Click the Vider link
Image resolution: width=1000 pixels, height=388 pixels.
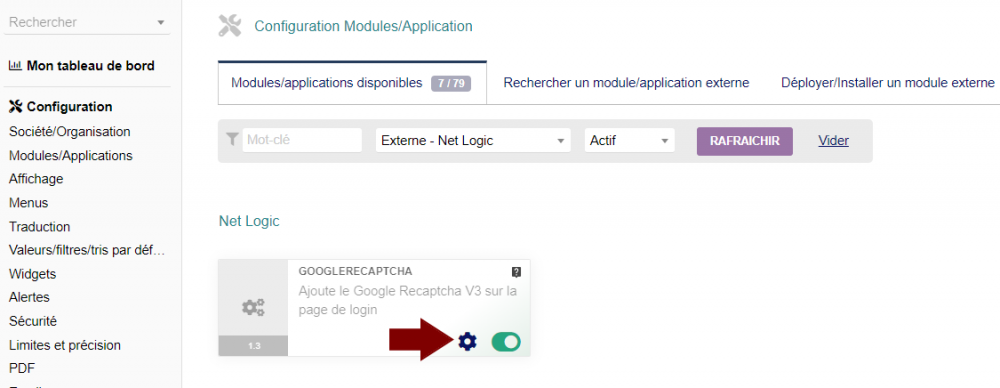point(834,140)
